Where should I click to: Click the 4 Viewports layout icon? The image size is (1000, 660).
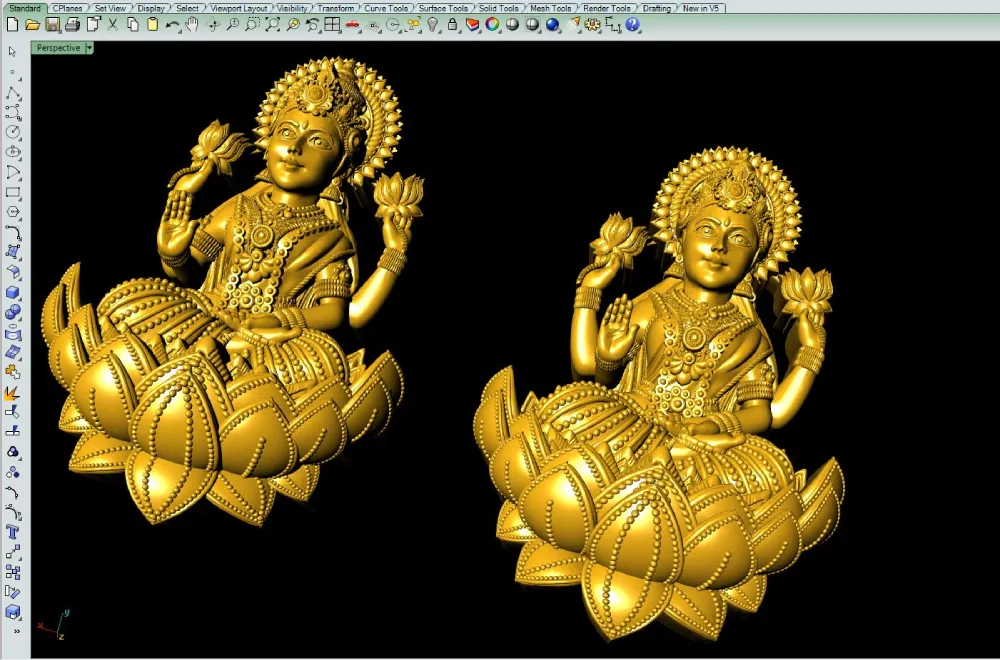point(332,25)
